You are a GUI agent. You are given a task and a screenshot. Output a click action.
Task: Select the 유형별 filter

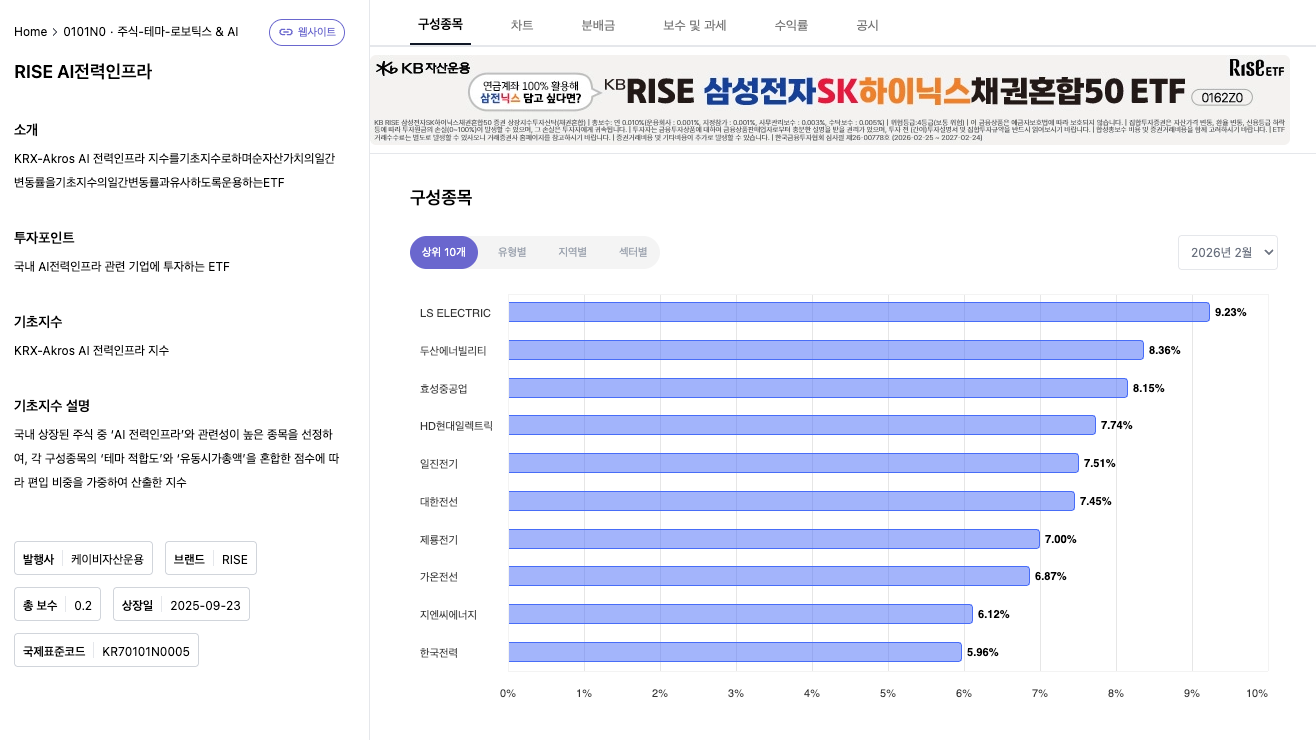tap(512, 253)
